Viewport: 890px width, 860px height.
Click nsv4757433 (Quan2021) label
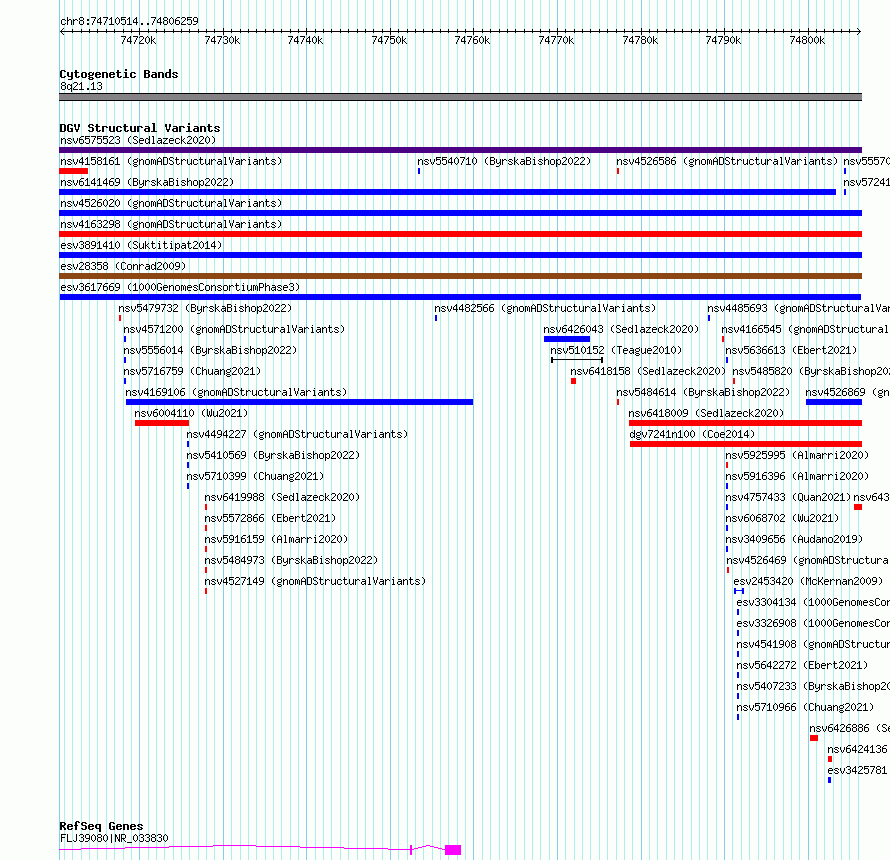(x=788, y=497)
